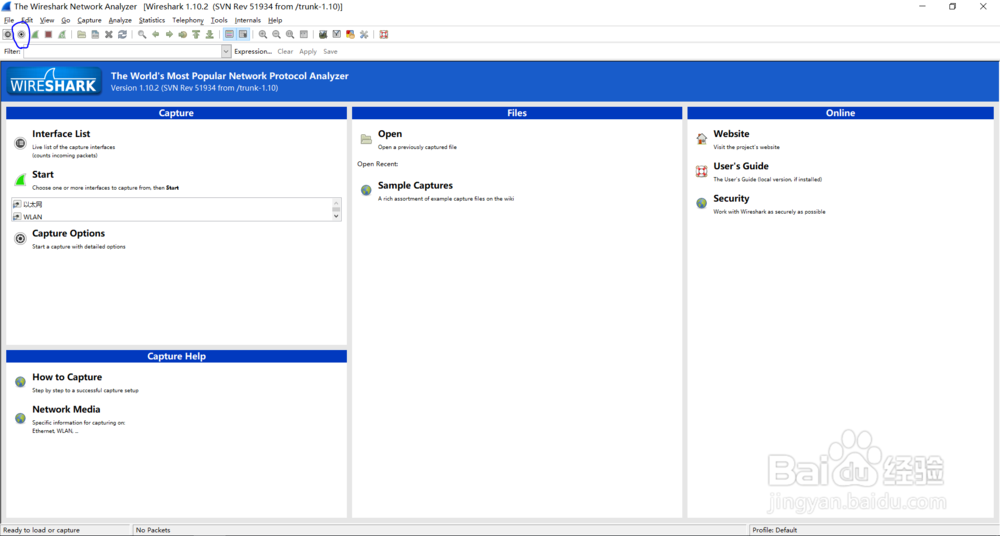Click the Apply filter button
The image size is (1000, 536).
pos(308,52)
